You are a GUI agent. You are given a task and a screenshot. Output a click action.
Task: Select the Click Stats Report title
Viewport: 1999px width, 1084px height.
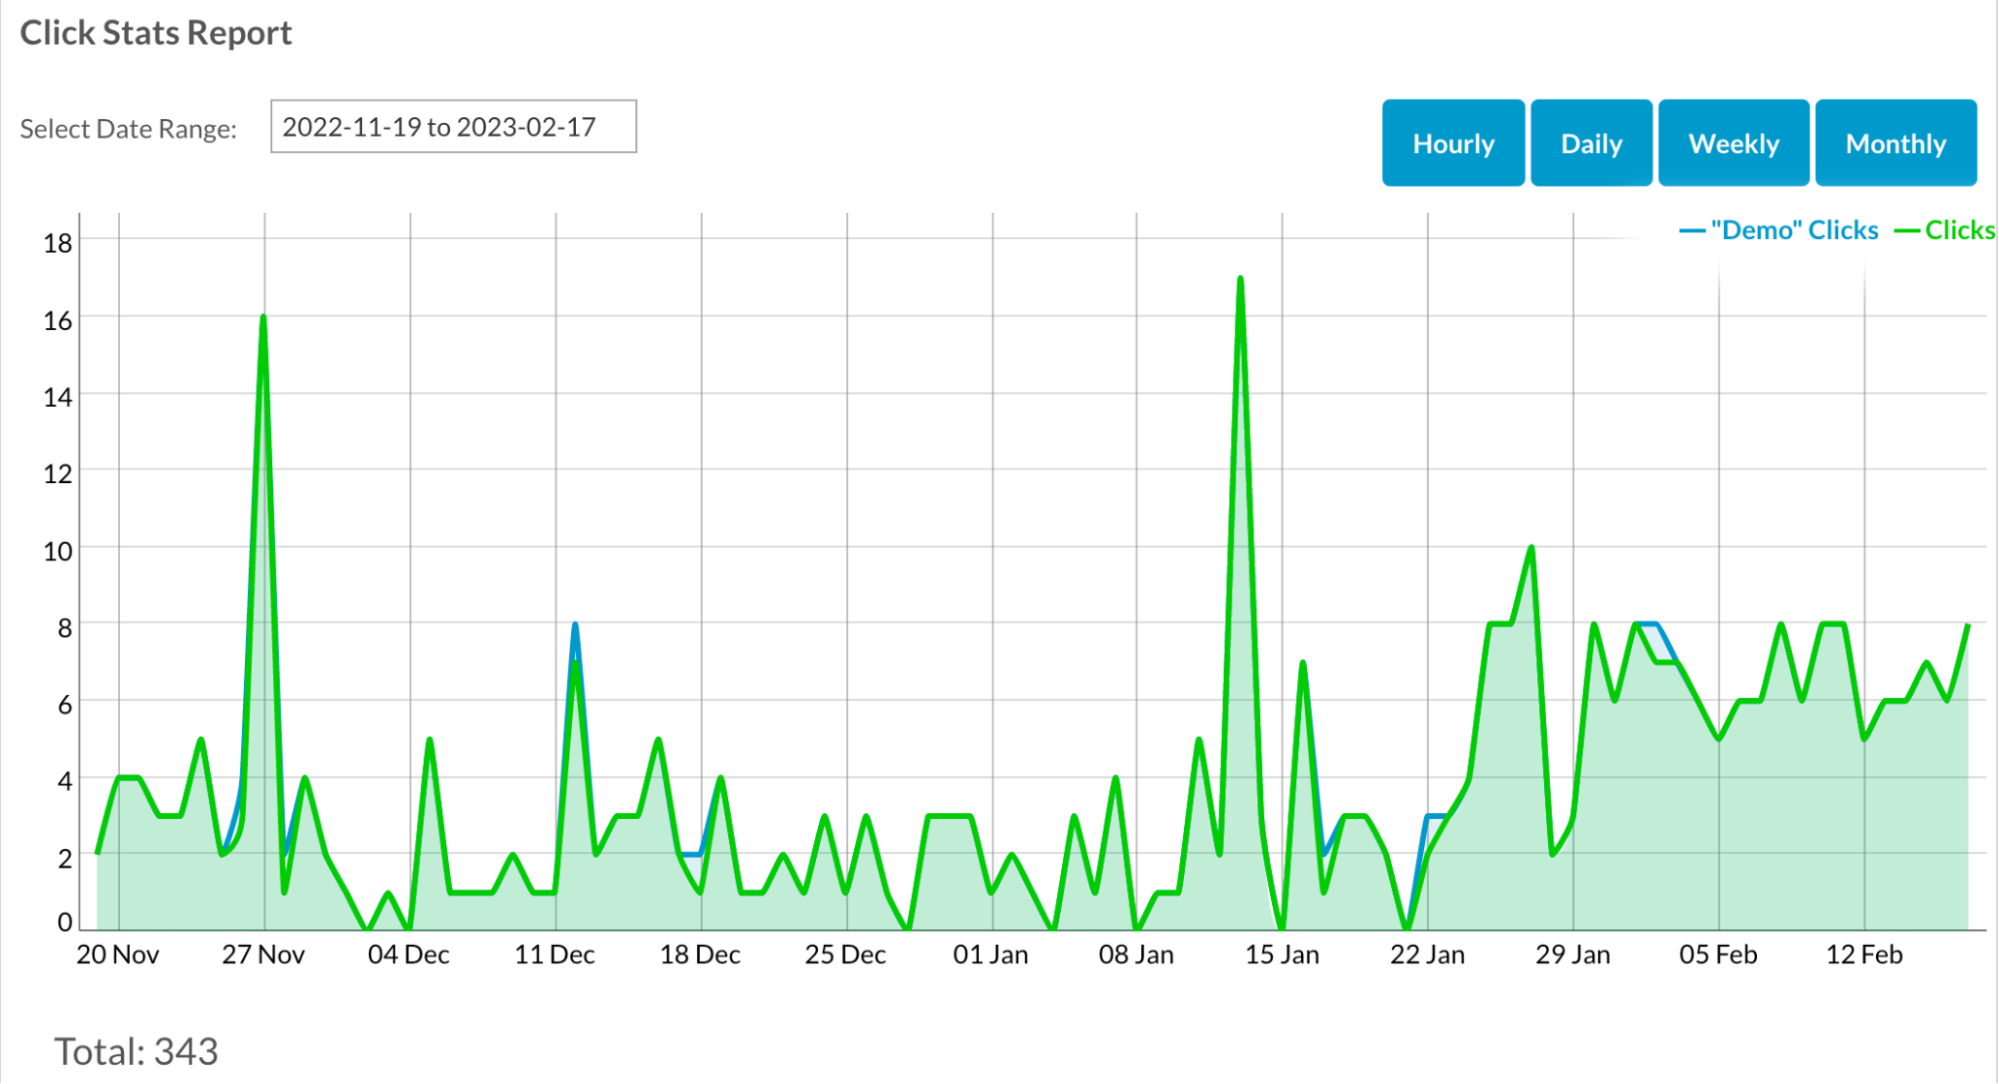(x=156, y=32)
